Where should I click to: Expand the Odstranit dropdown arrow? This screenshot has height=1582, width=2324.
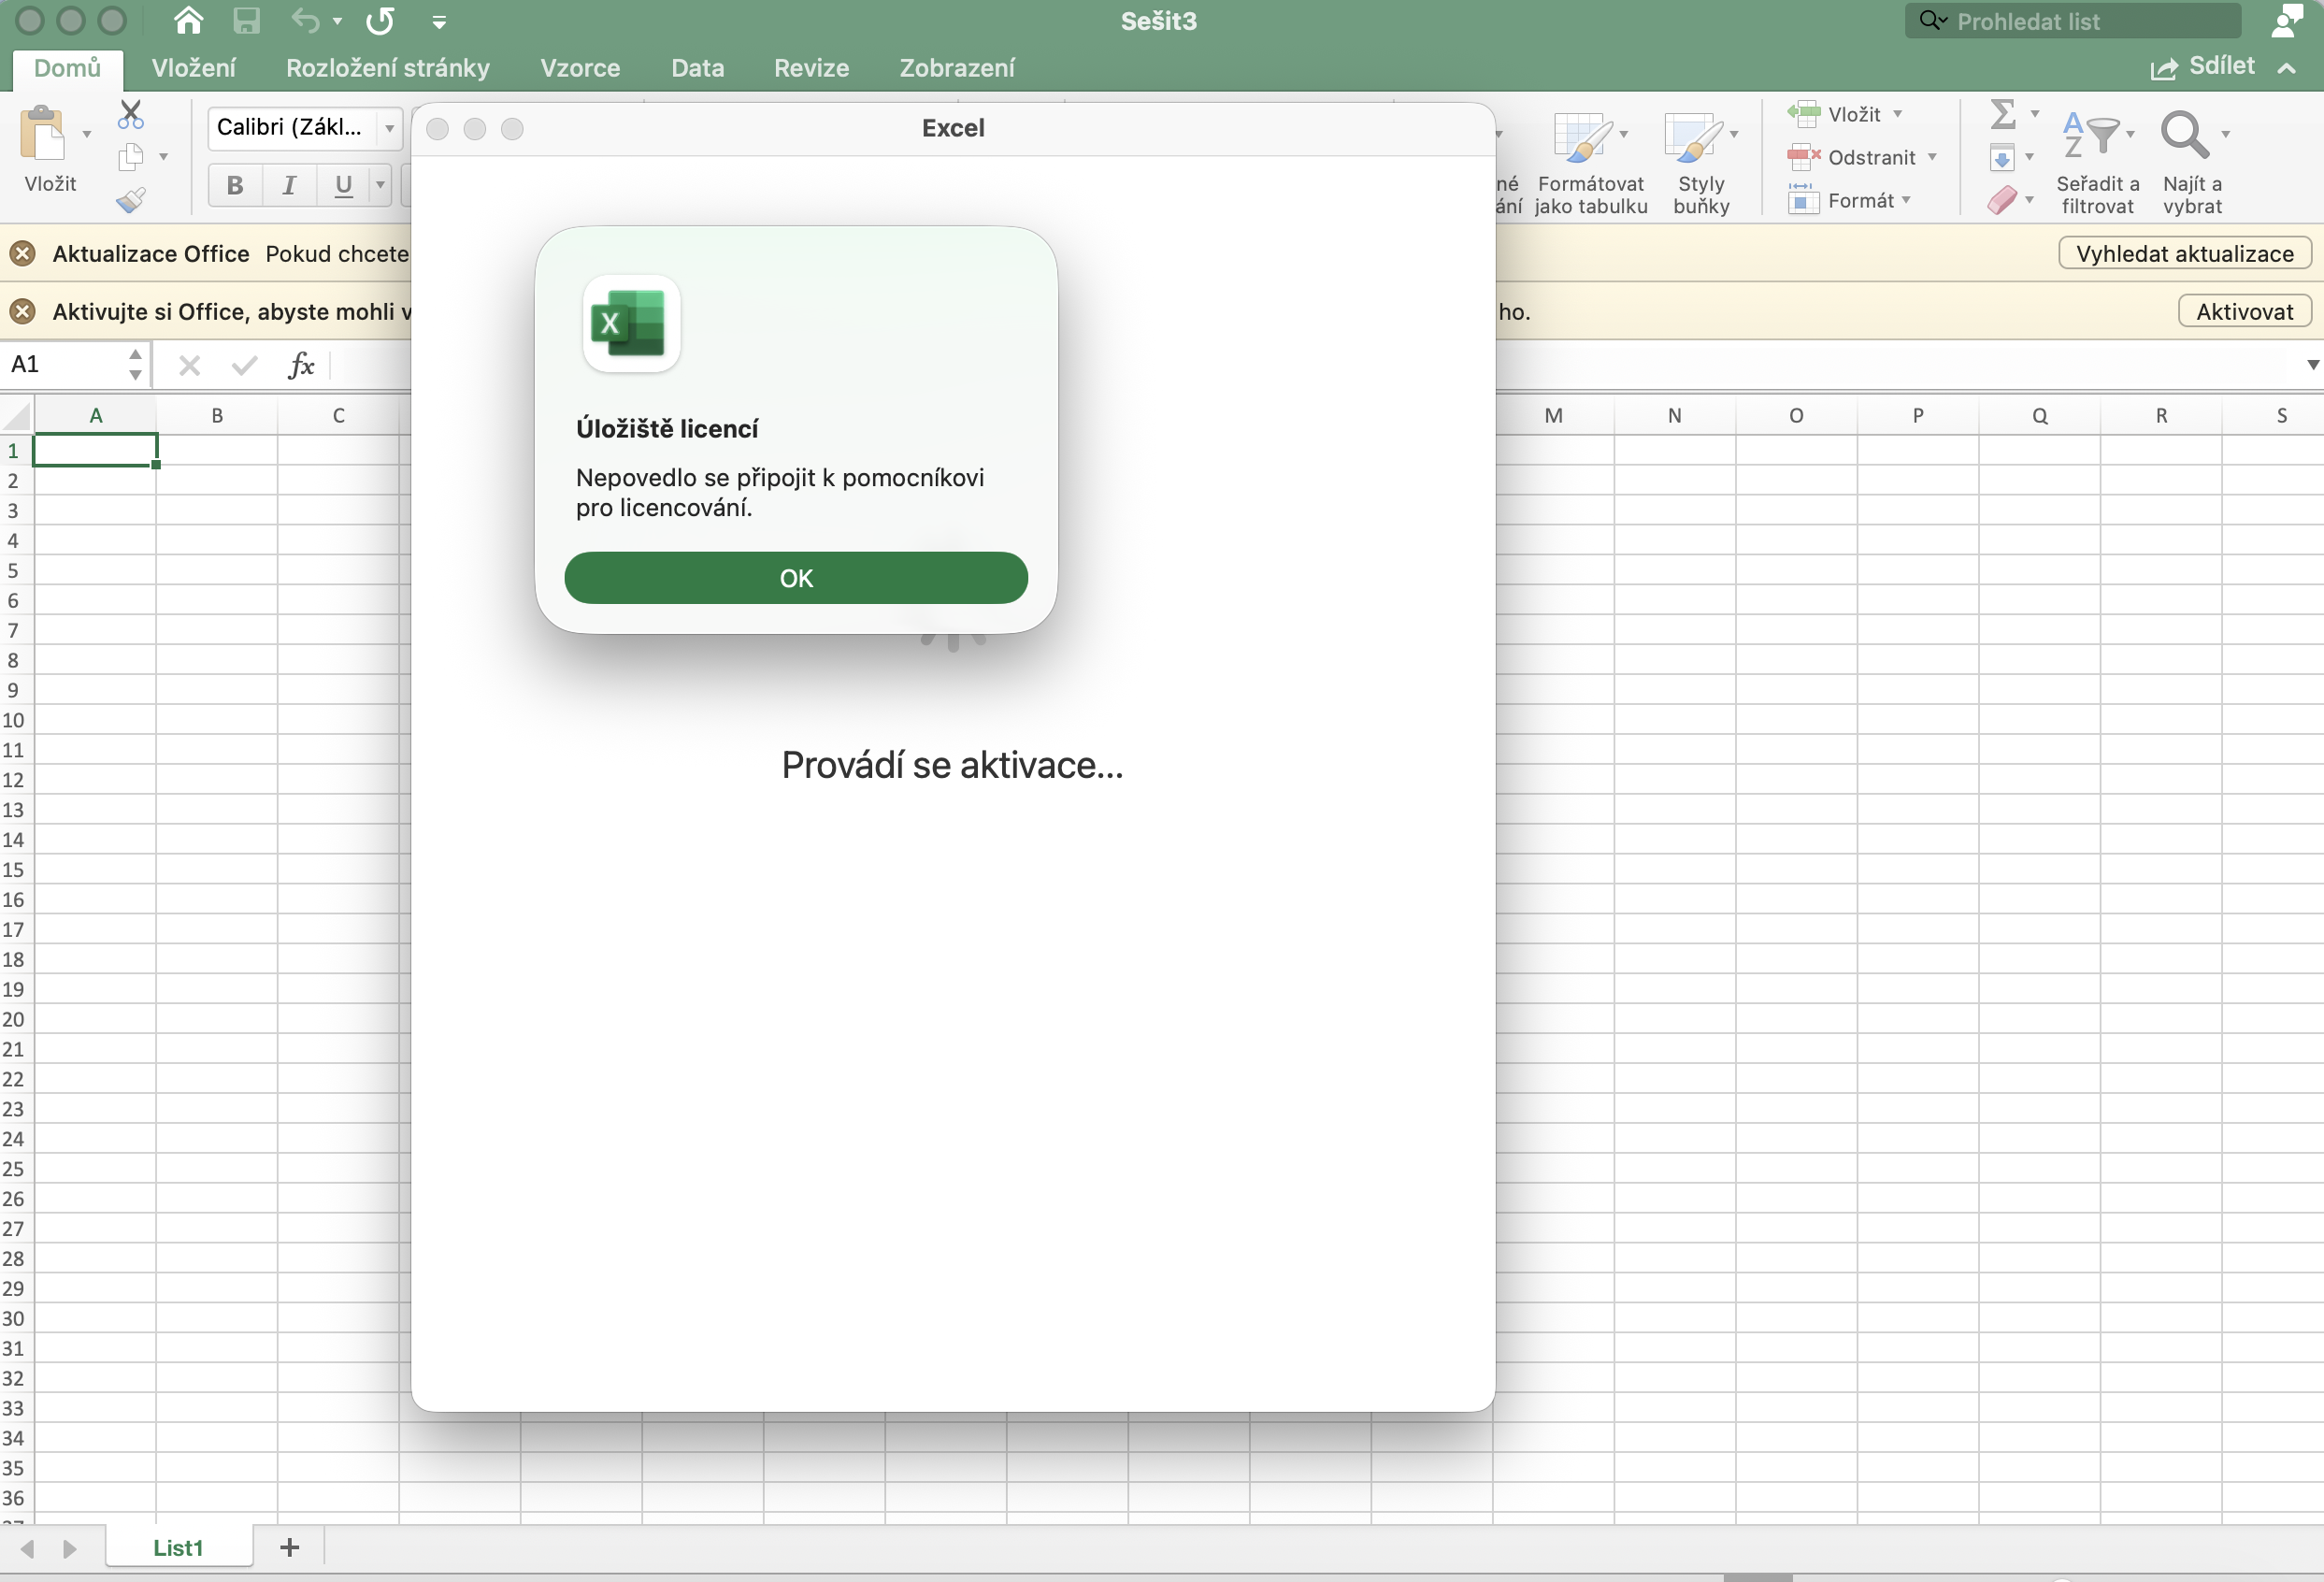pos(1932,157)
